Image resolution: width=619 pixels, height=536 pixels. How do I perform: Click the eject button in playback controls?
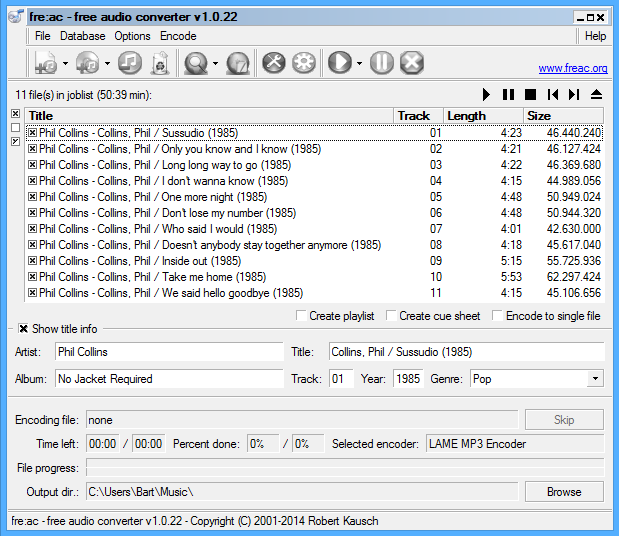[597, 94]
